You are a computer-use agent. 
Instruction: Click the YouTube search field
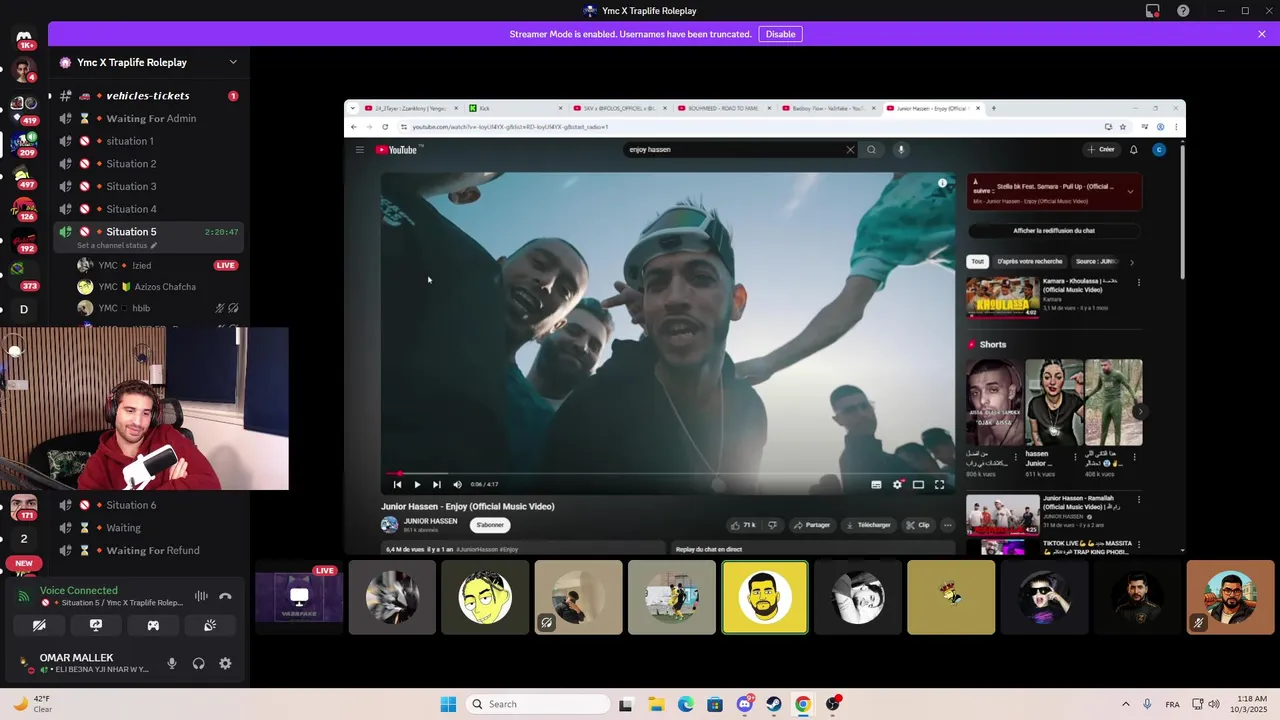tap(733, 150)
